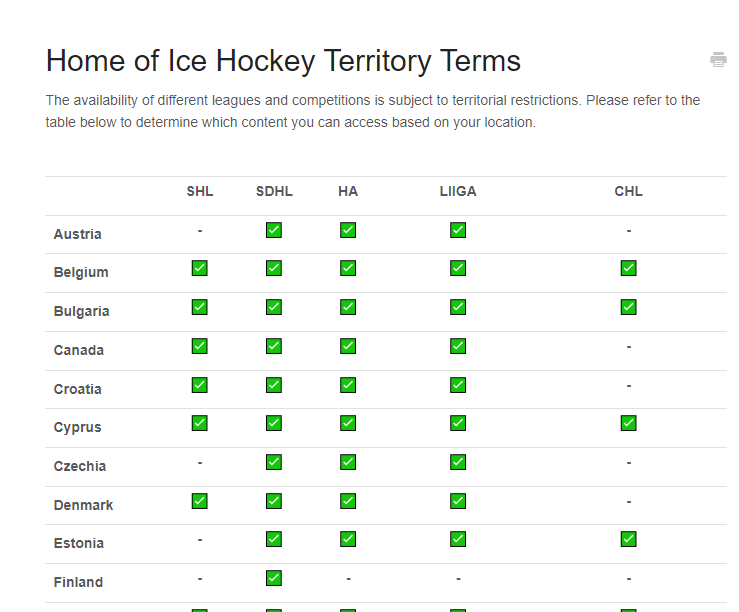Click the page title heading

click(283, 61)
